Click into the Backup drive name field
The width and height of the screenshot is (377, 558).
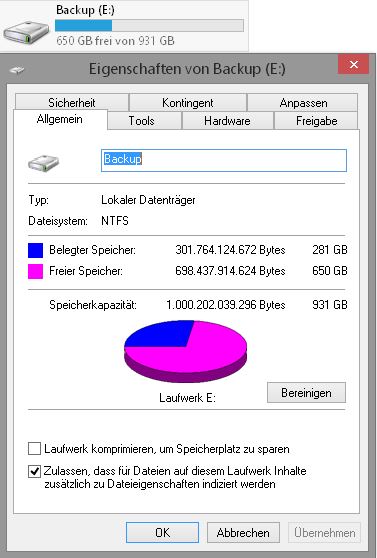pyautogui.click(x=224, y=160)
